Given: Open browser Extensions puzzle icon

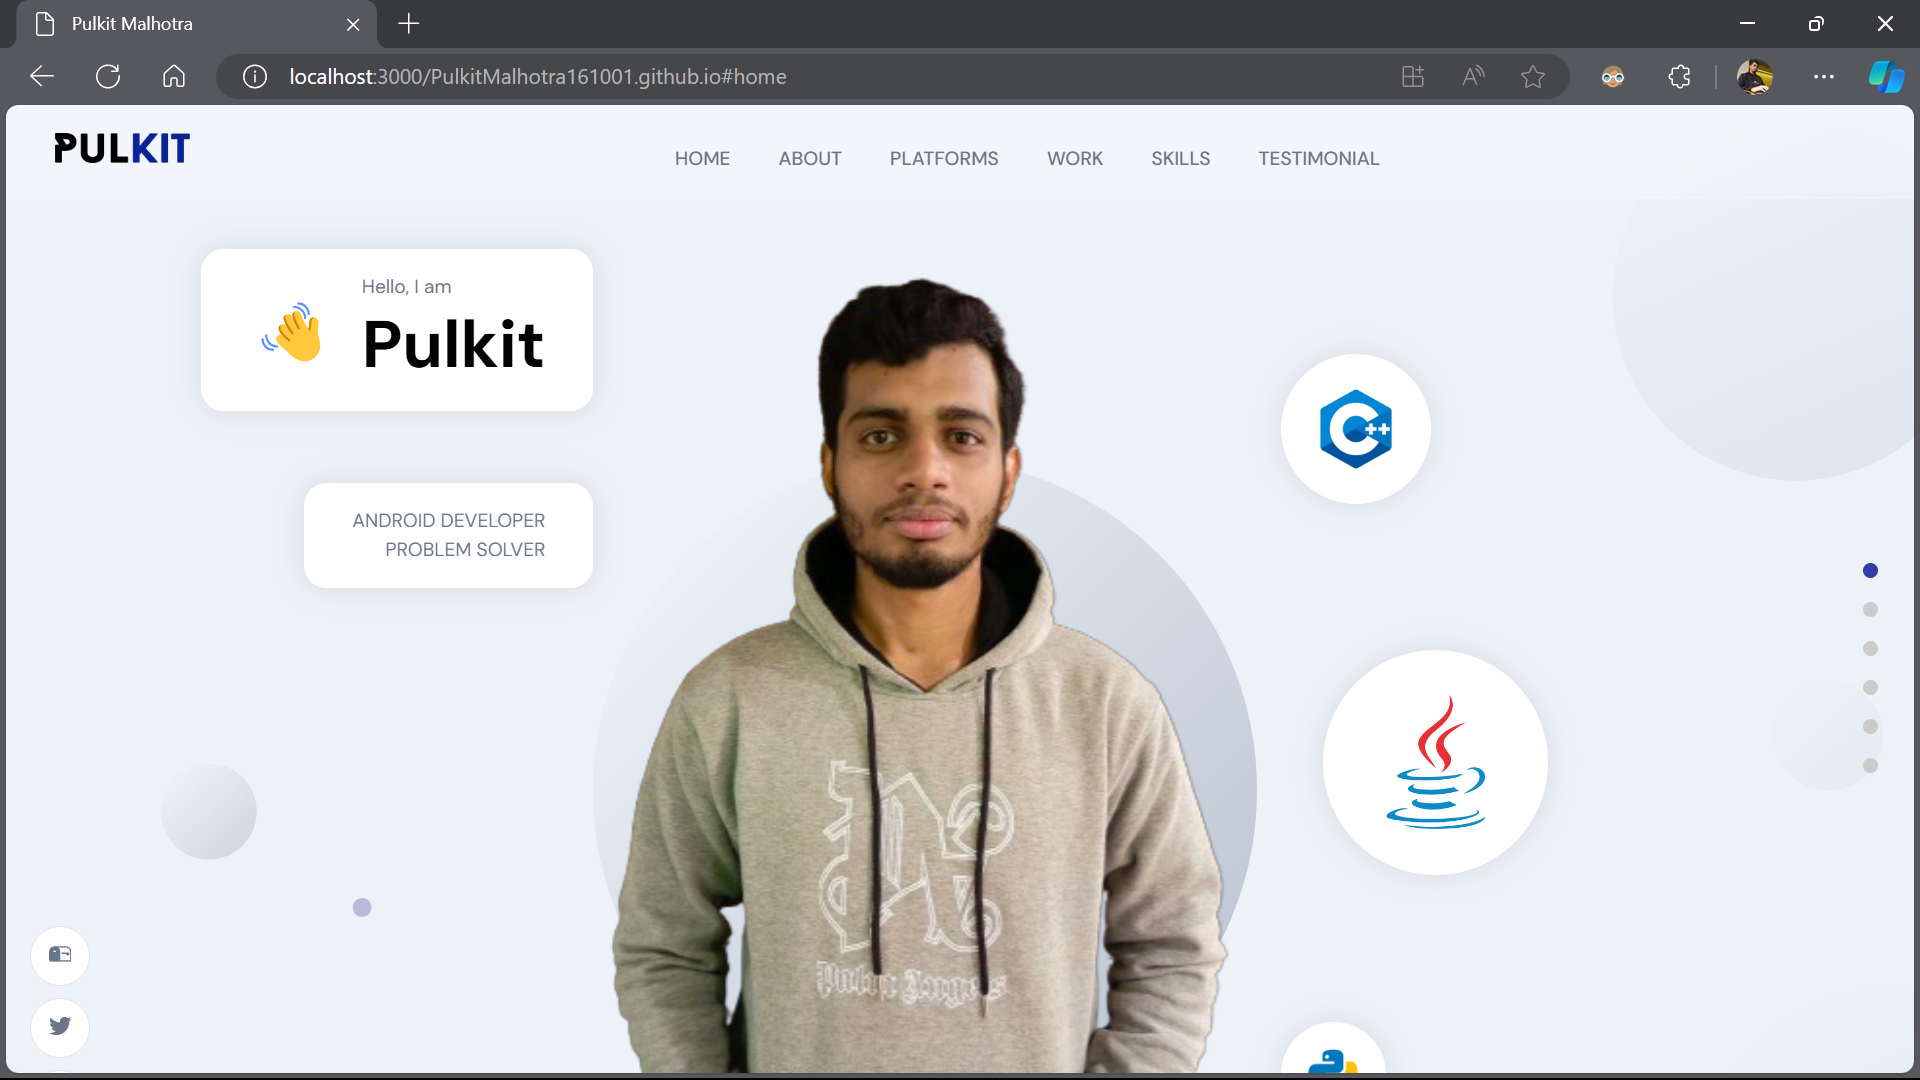Looking at the screenshot, I should coord(1679,77).
